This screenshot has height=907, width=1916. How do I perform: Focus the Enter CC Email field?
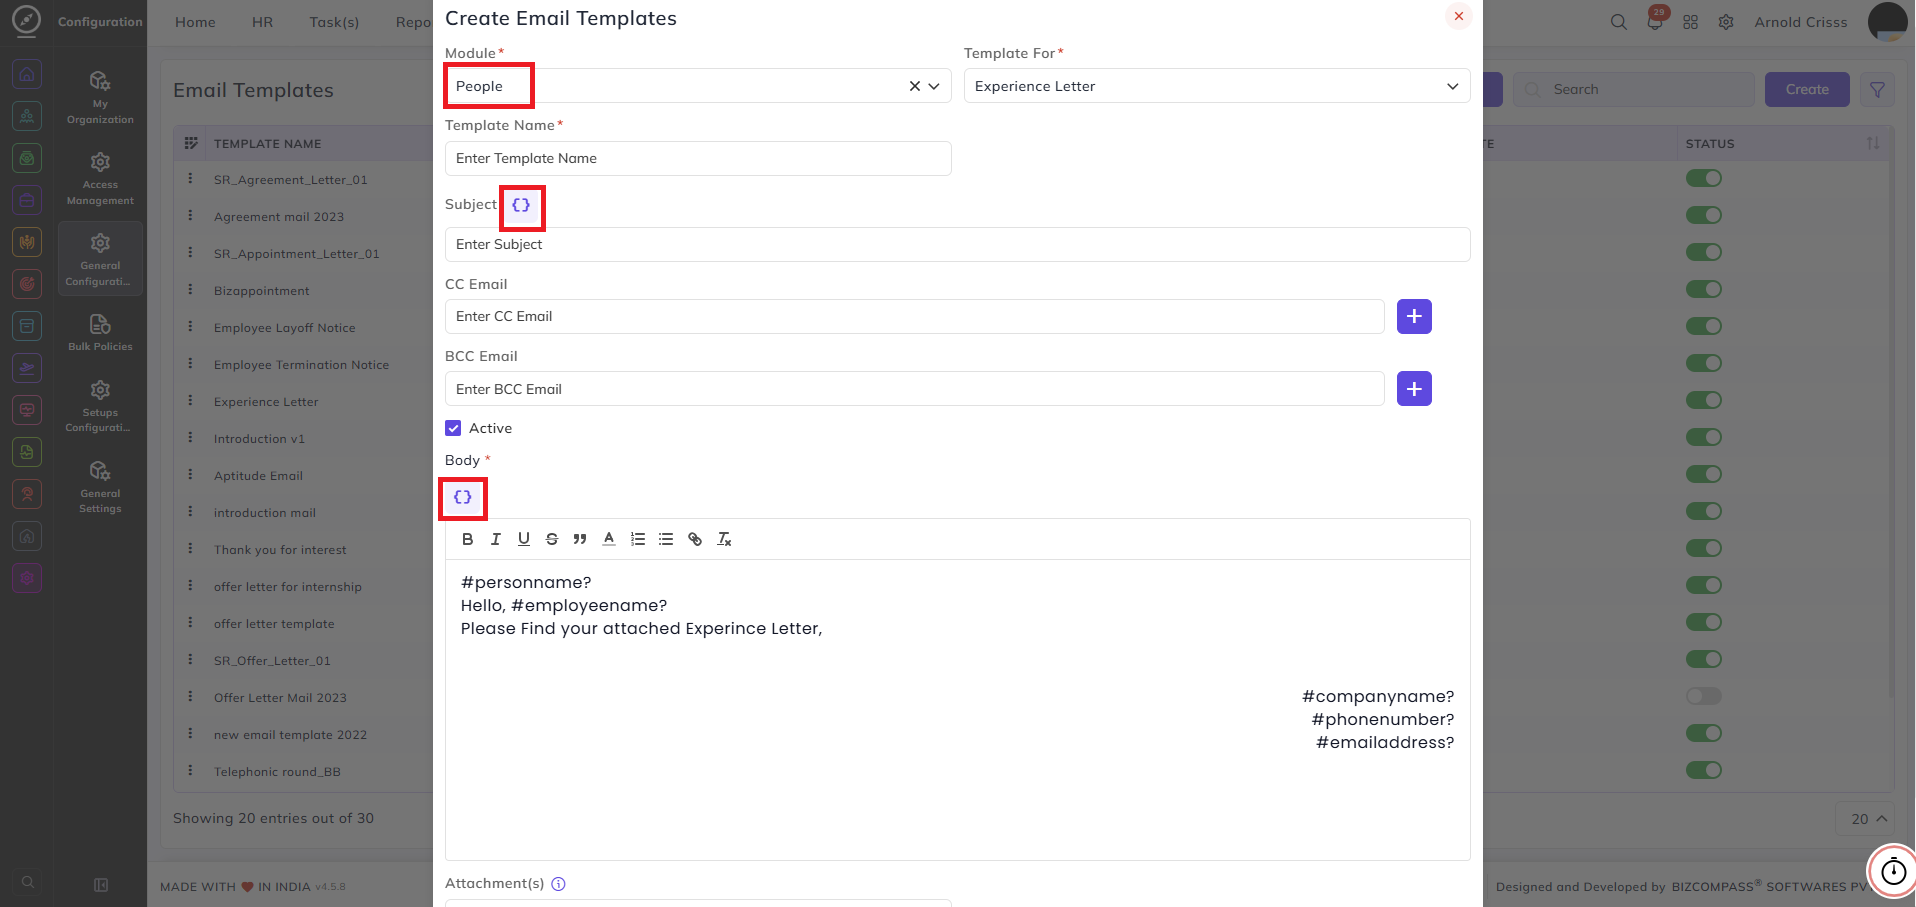tap(914, 316)
